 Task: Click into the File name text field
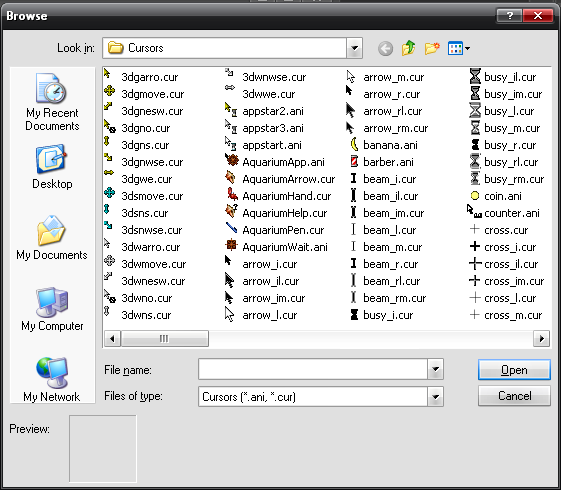[x=313, y=369]
